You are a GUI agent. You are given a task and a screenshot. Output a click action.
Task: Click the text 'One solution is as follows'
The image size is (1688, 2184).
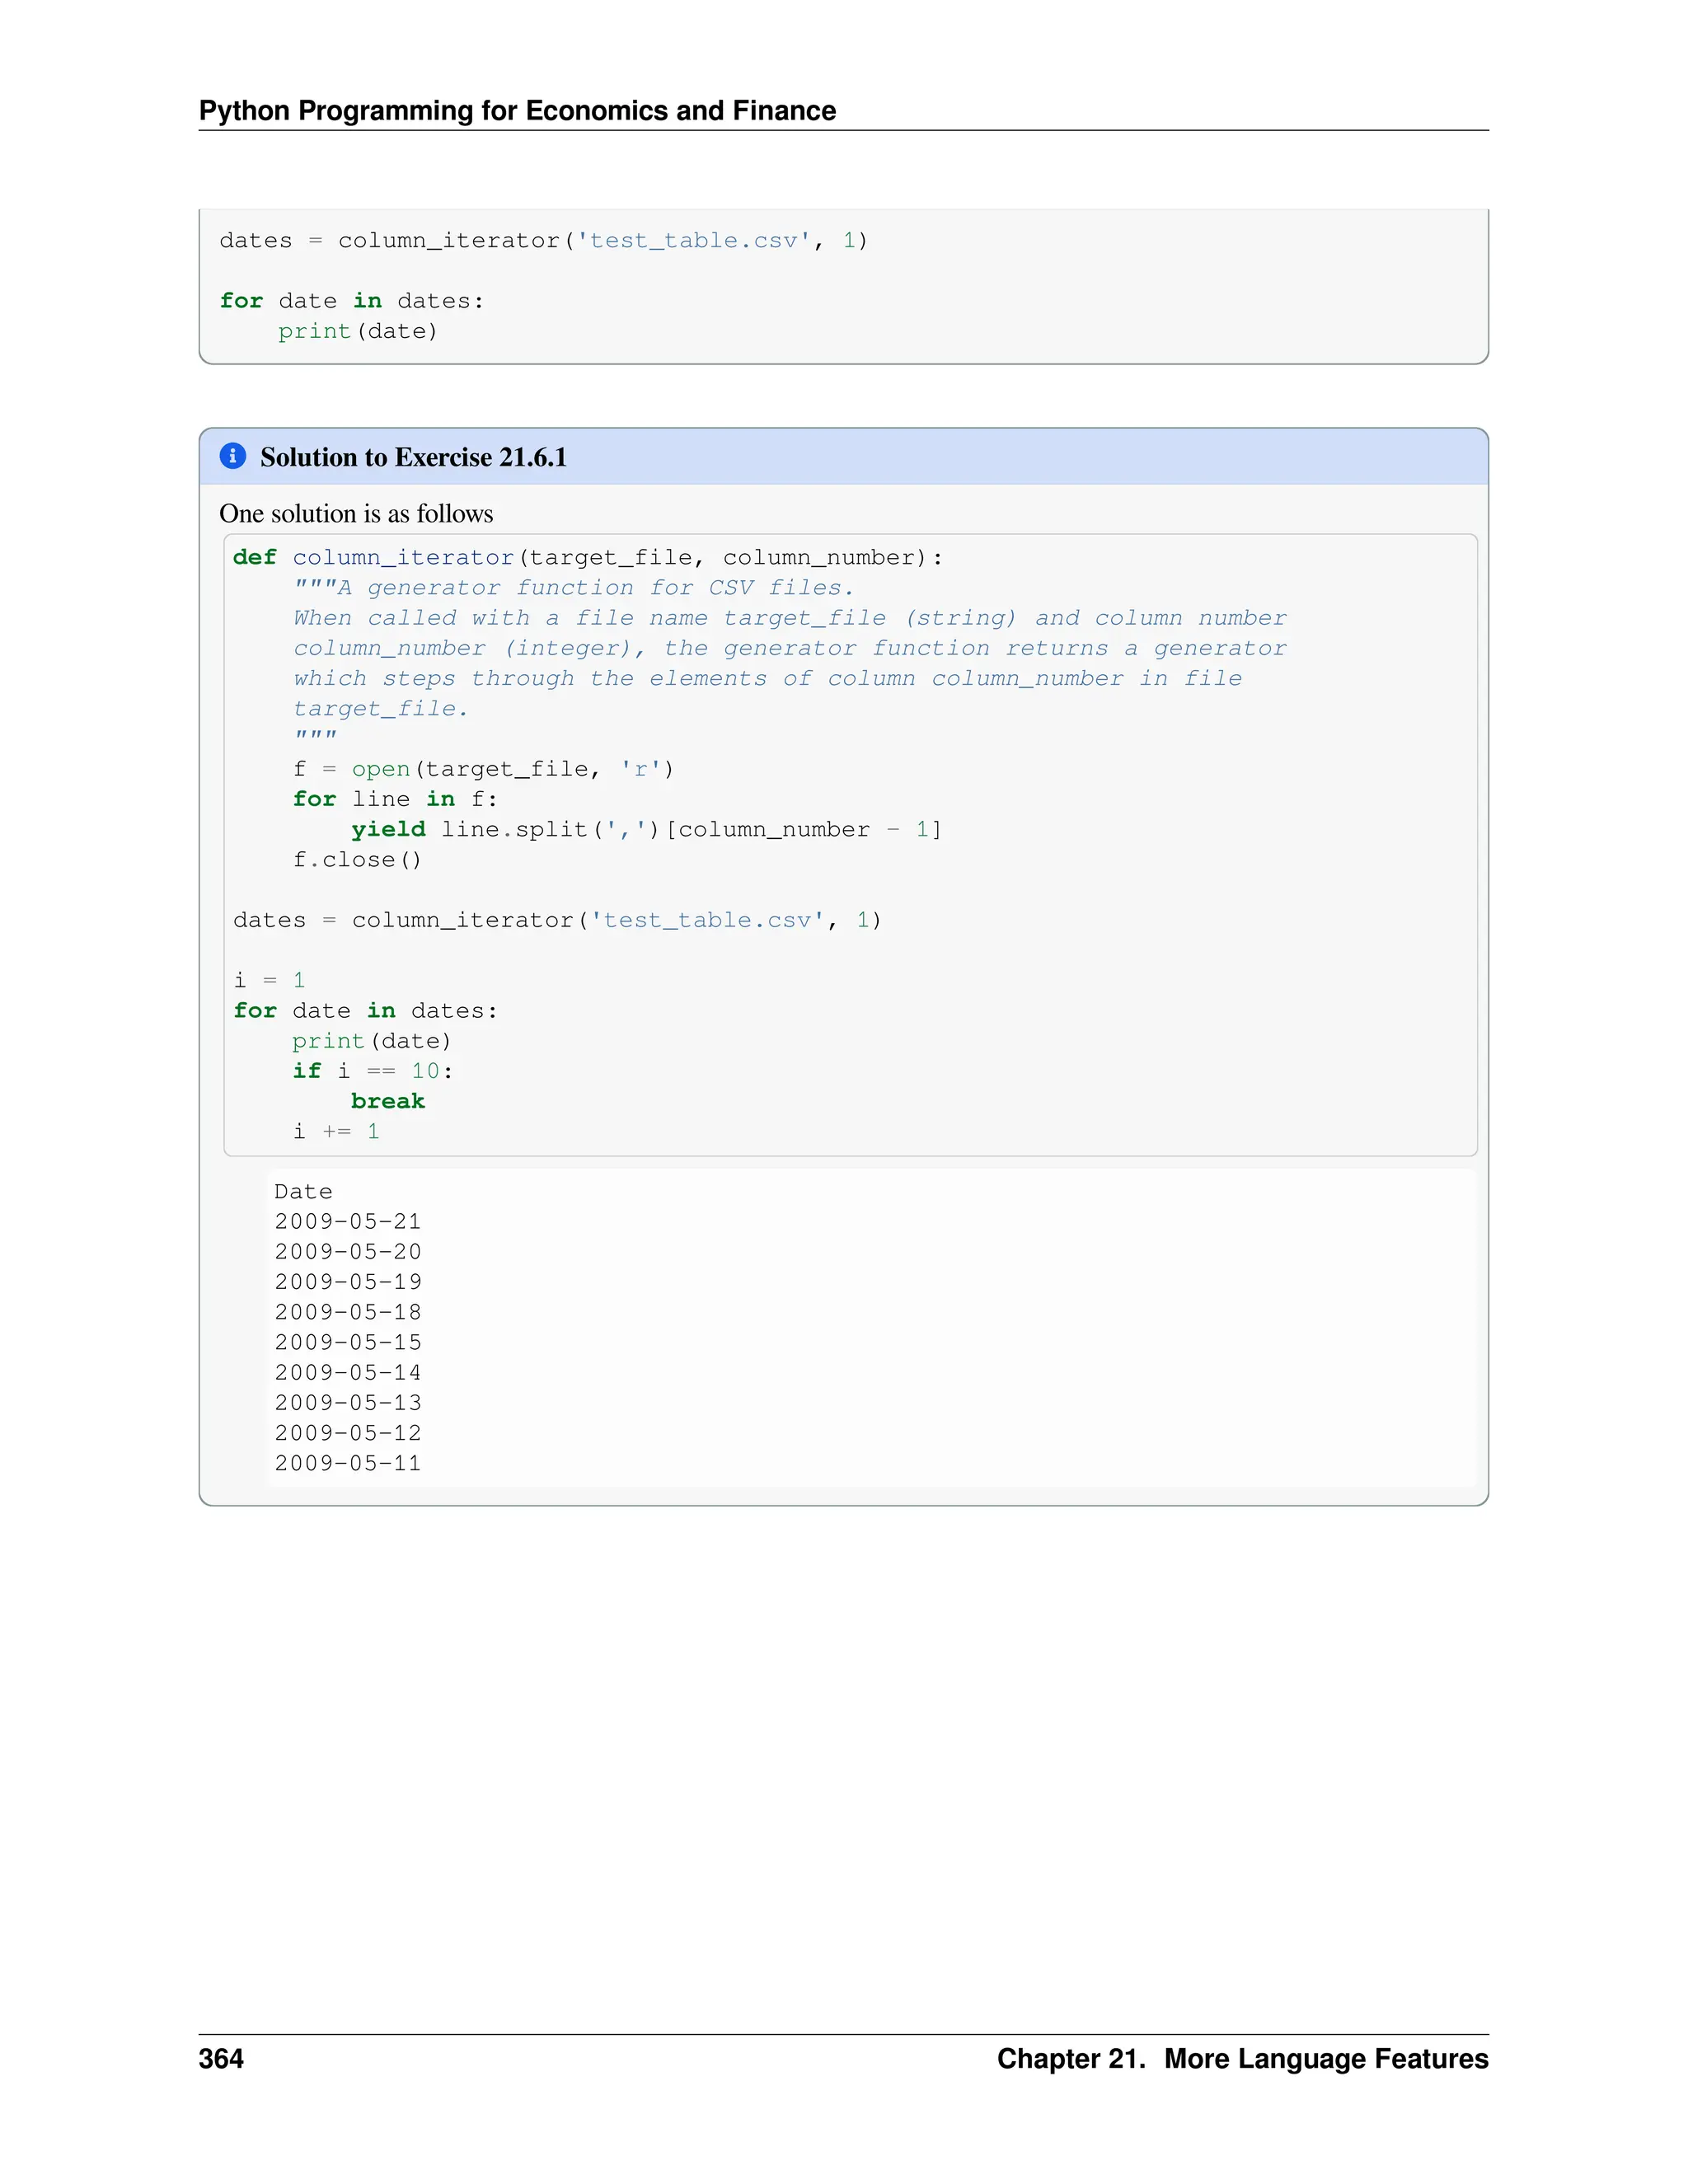click(356, 514)
